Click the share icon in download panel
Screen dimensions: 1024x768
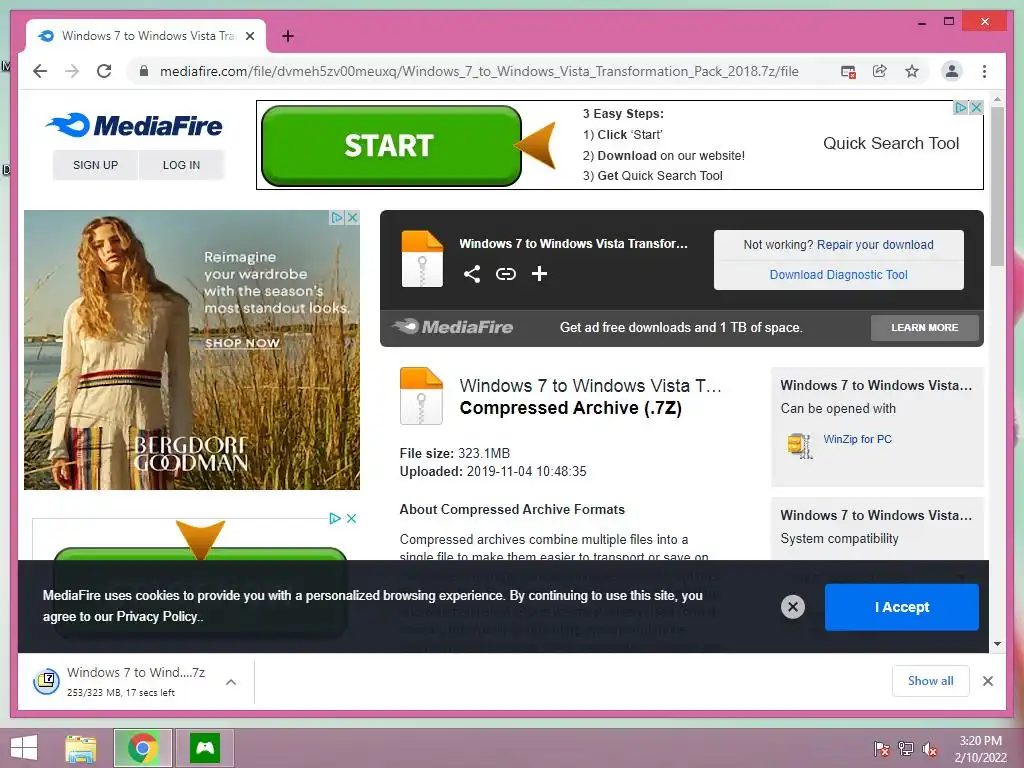point(472,274)
